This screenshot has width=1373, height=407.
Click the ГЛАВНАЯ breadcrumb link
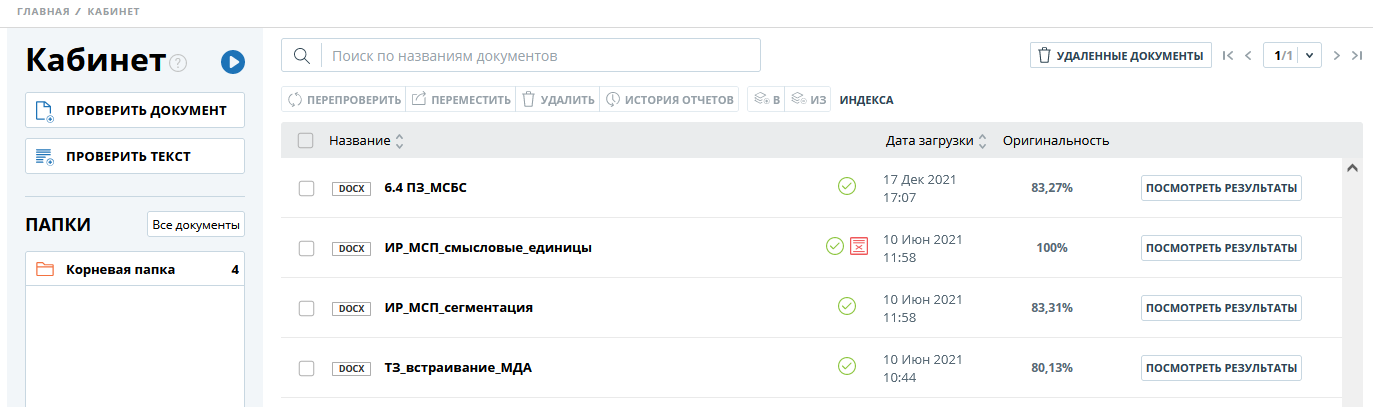pos(43,12)
